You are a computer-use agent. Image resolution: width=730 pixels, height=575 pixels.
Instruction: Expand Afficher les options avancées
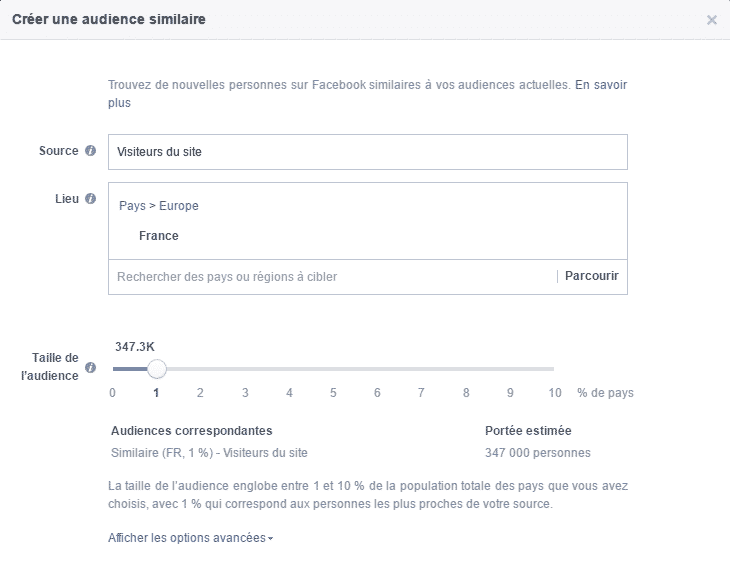pos(190,538)
